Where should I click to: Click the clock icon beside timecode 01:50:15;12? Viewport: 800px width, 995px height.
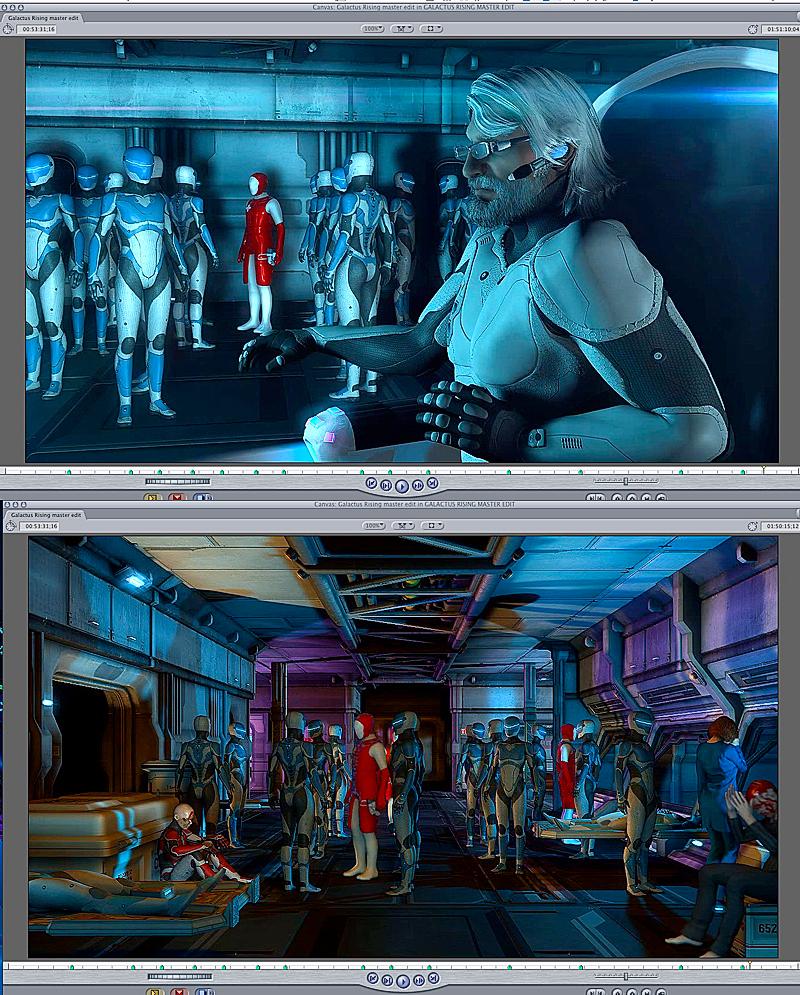click(x=752, y=526)
